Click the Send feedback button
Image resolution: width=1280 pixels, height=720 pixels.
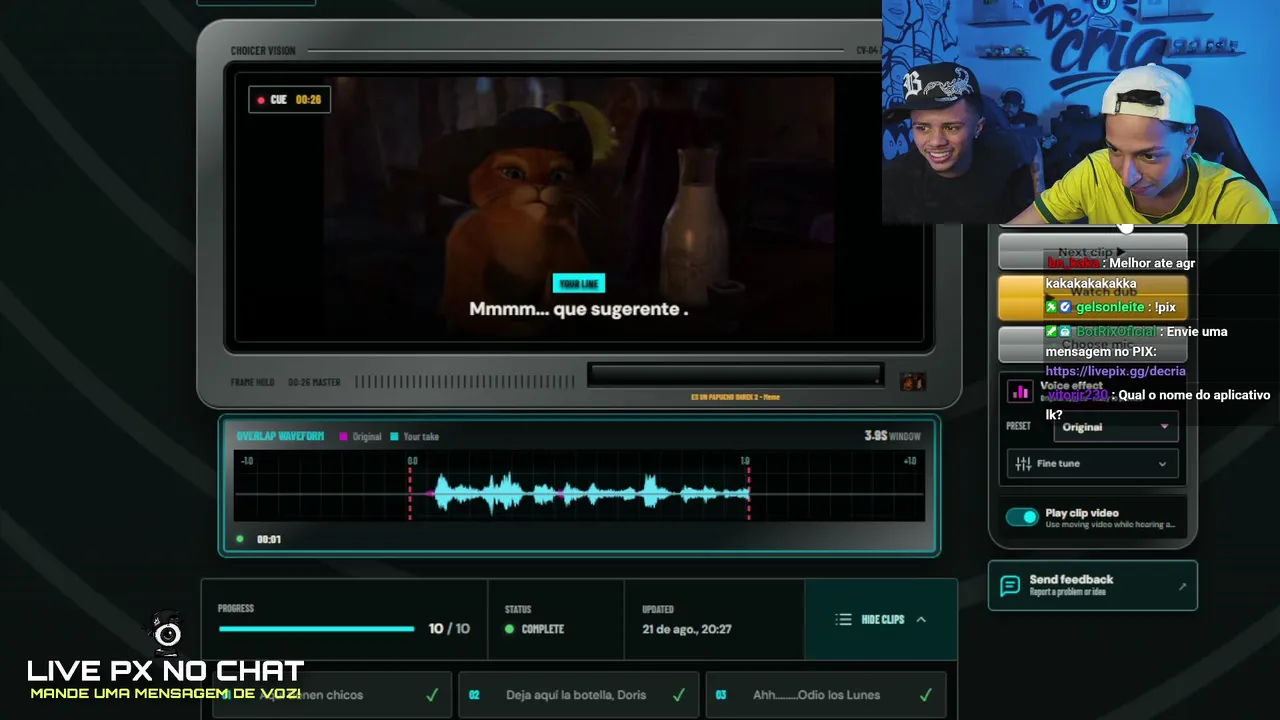click(x=1093, y=585)
